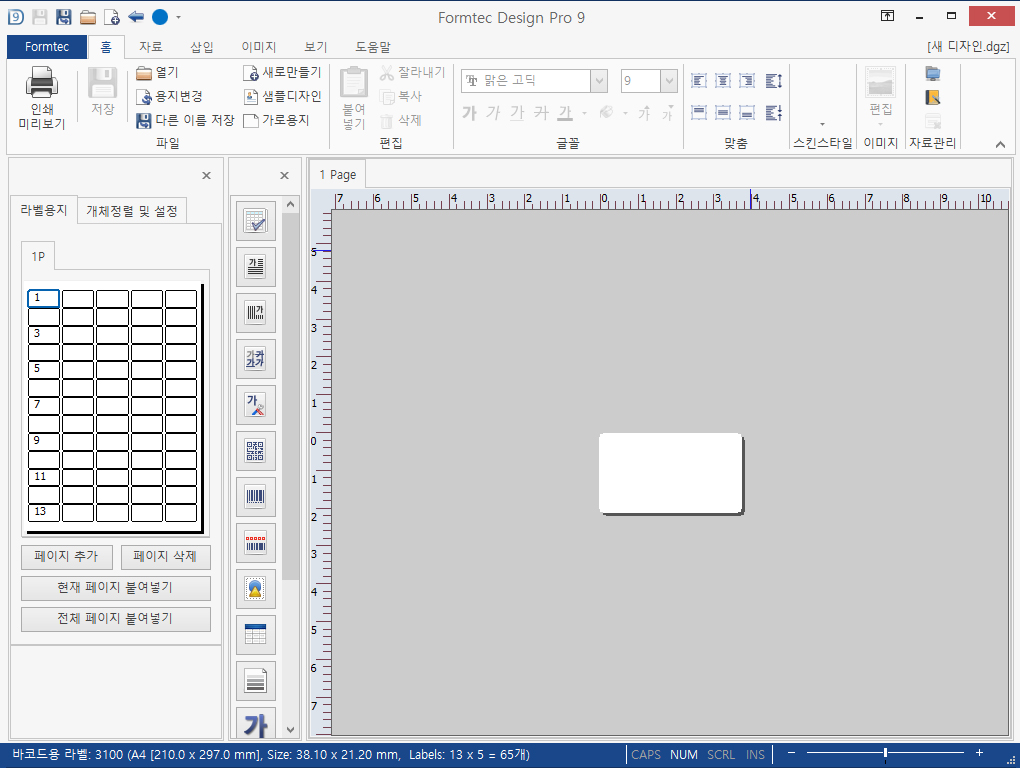This screenshot has height=768, width=1020.
Task: Click the align top icon in 맞춤 group
Action: tap(699, 113)
